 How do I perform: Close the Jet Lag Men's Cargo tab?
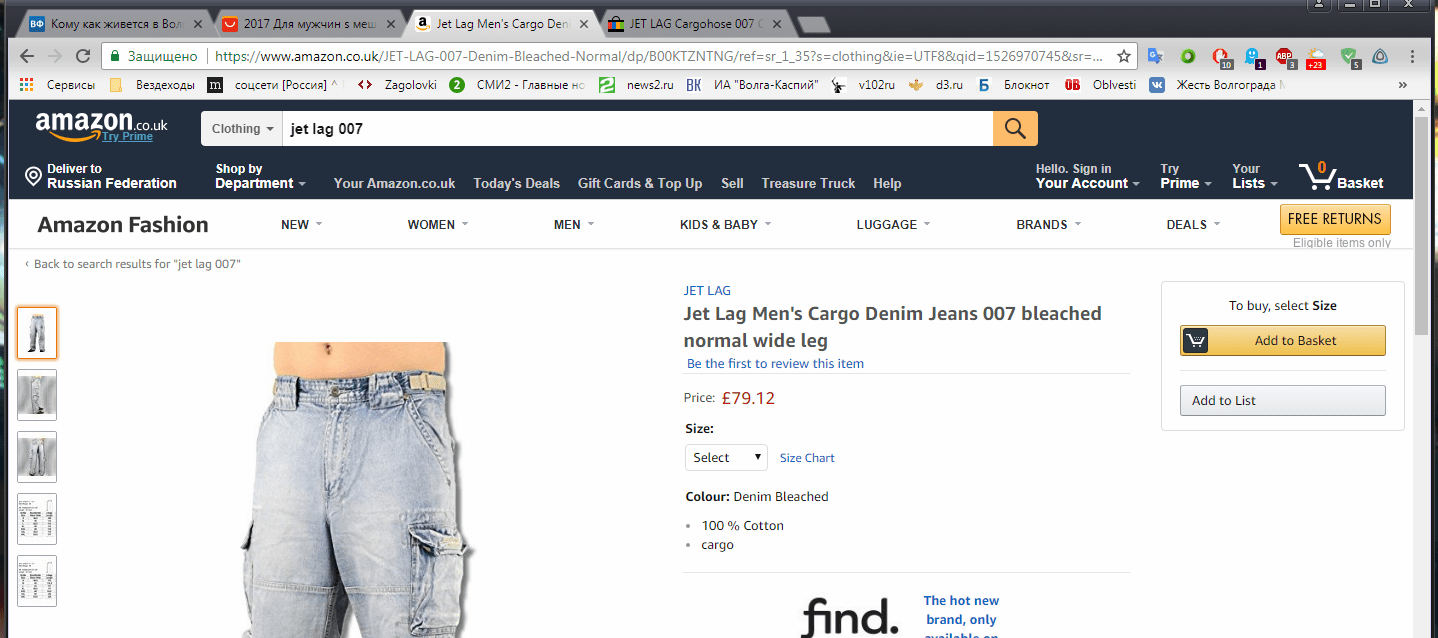[584, 24]
